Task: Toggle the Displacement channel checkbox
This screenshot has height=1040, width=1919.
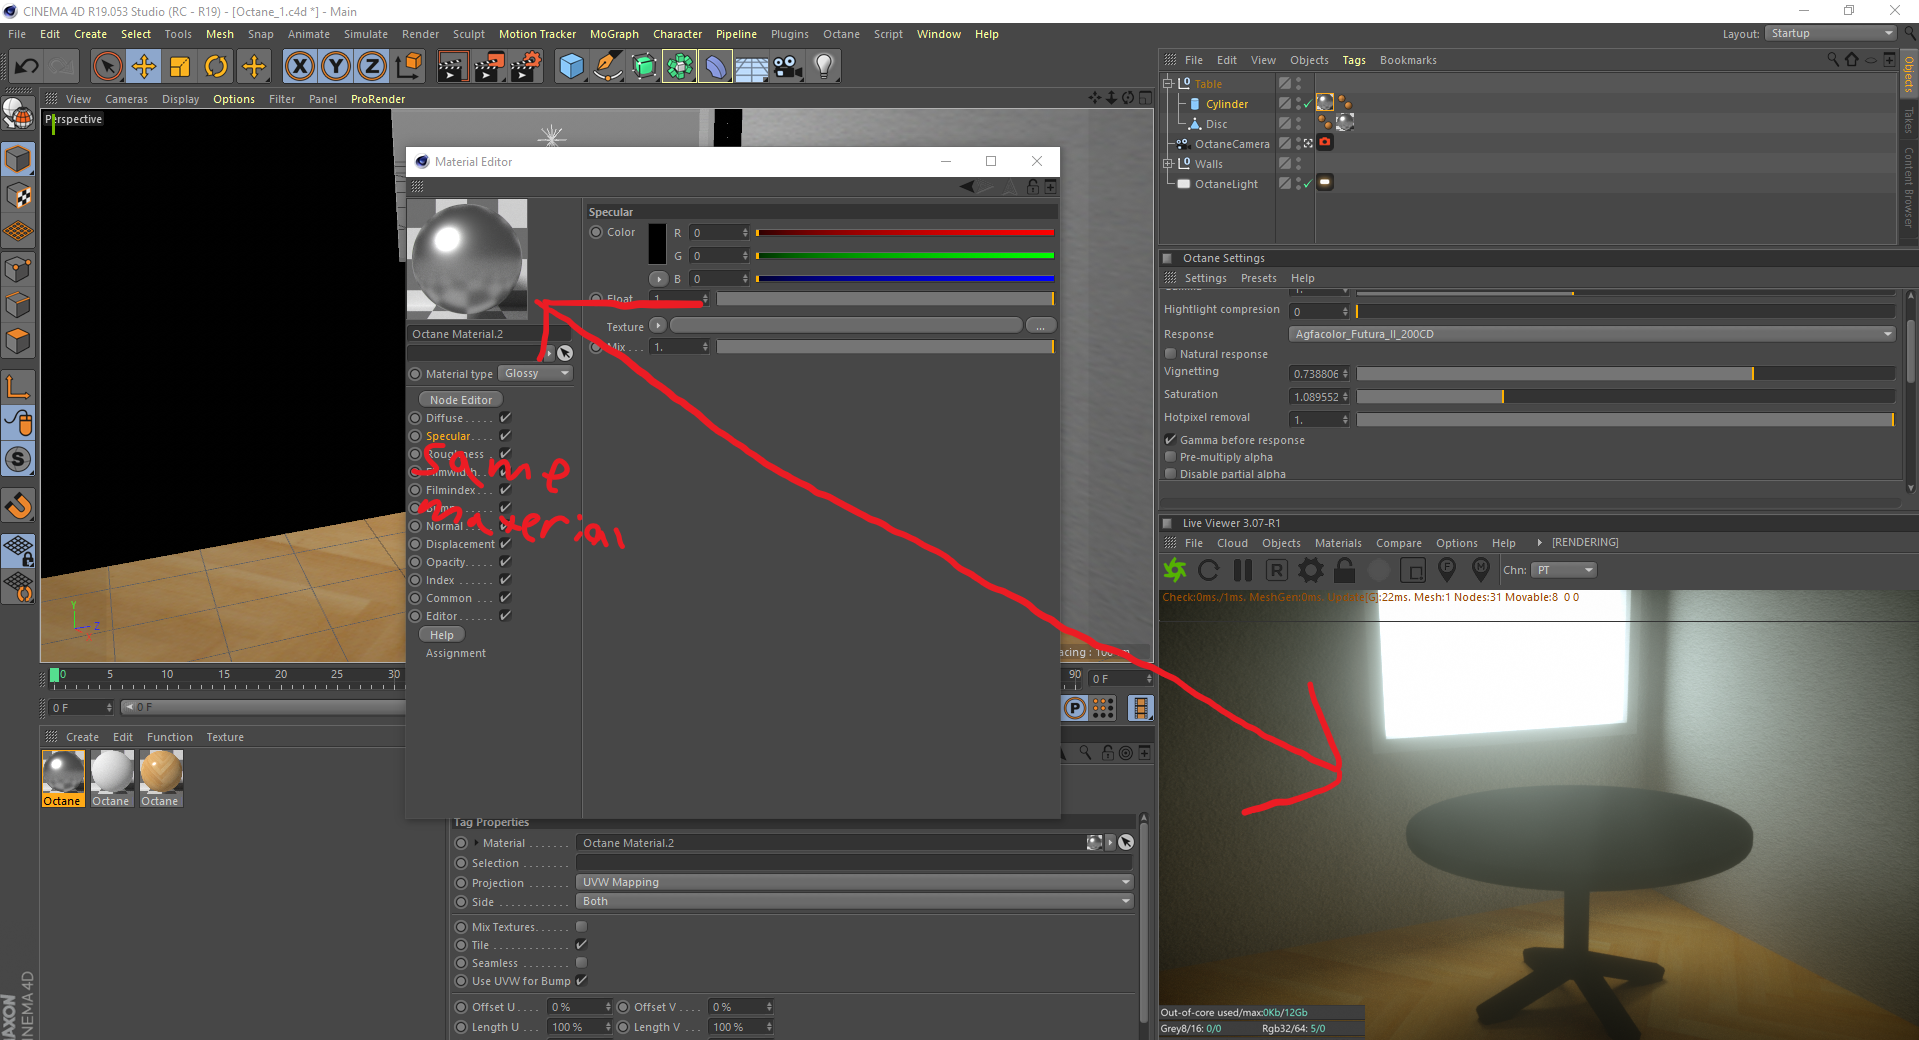Action: point(505,544)
